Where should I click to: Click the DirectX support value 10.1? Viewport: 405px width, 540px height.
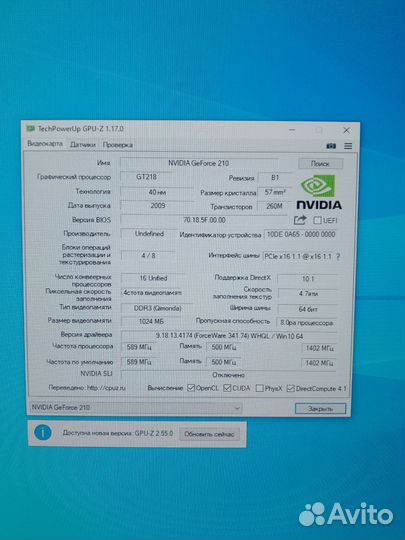[x=308, y=279]
